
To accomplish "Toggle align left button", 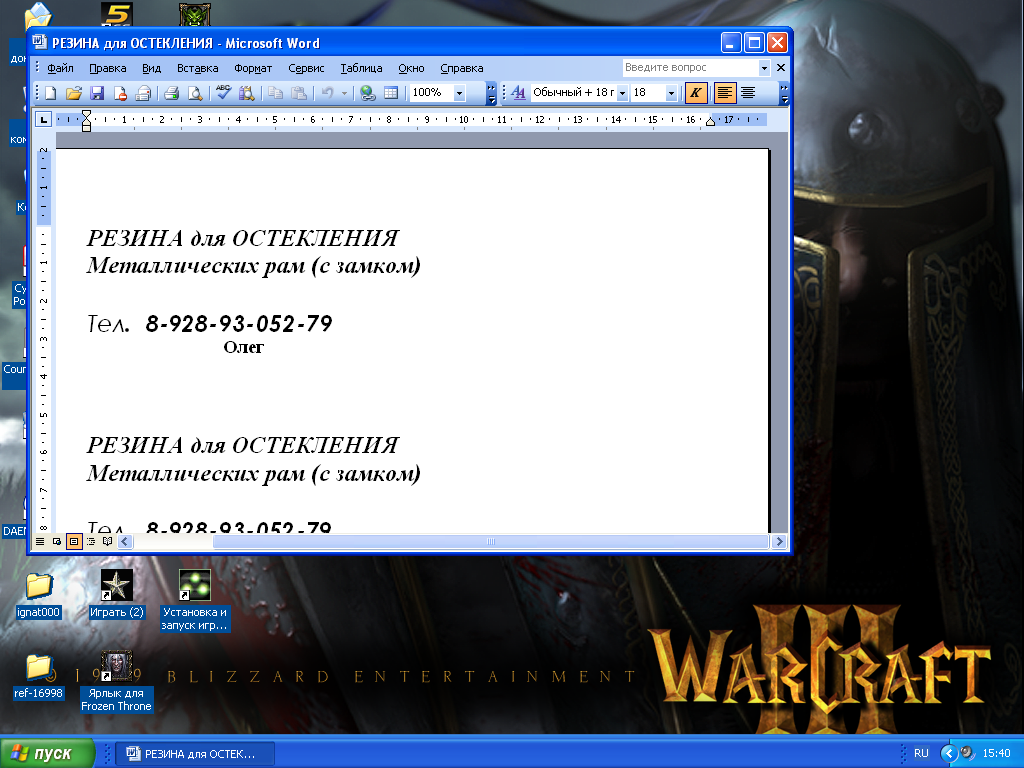I will pos(724,93).
